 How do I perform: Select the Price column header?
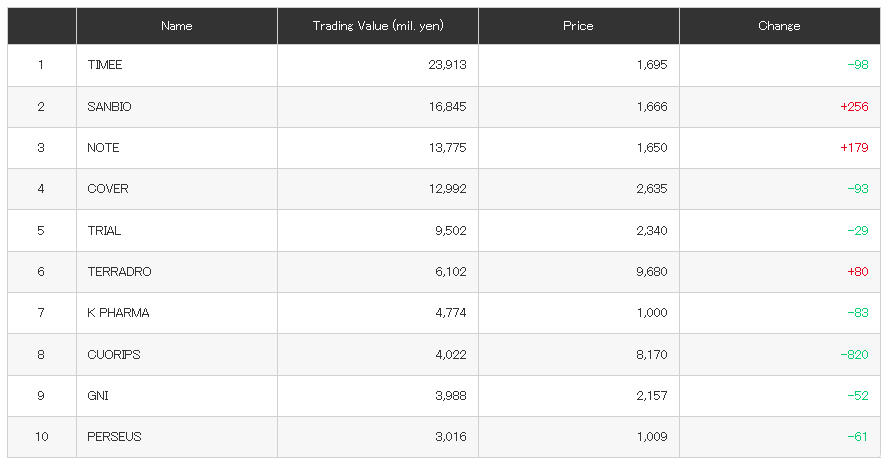[578, 26]
